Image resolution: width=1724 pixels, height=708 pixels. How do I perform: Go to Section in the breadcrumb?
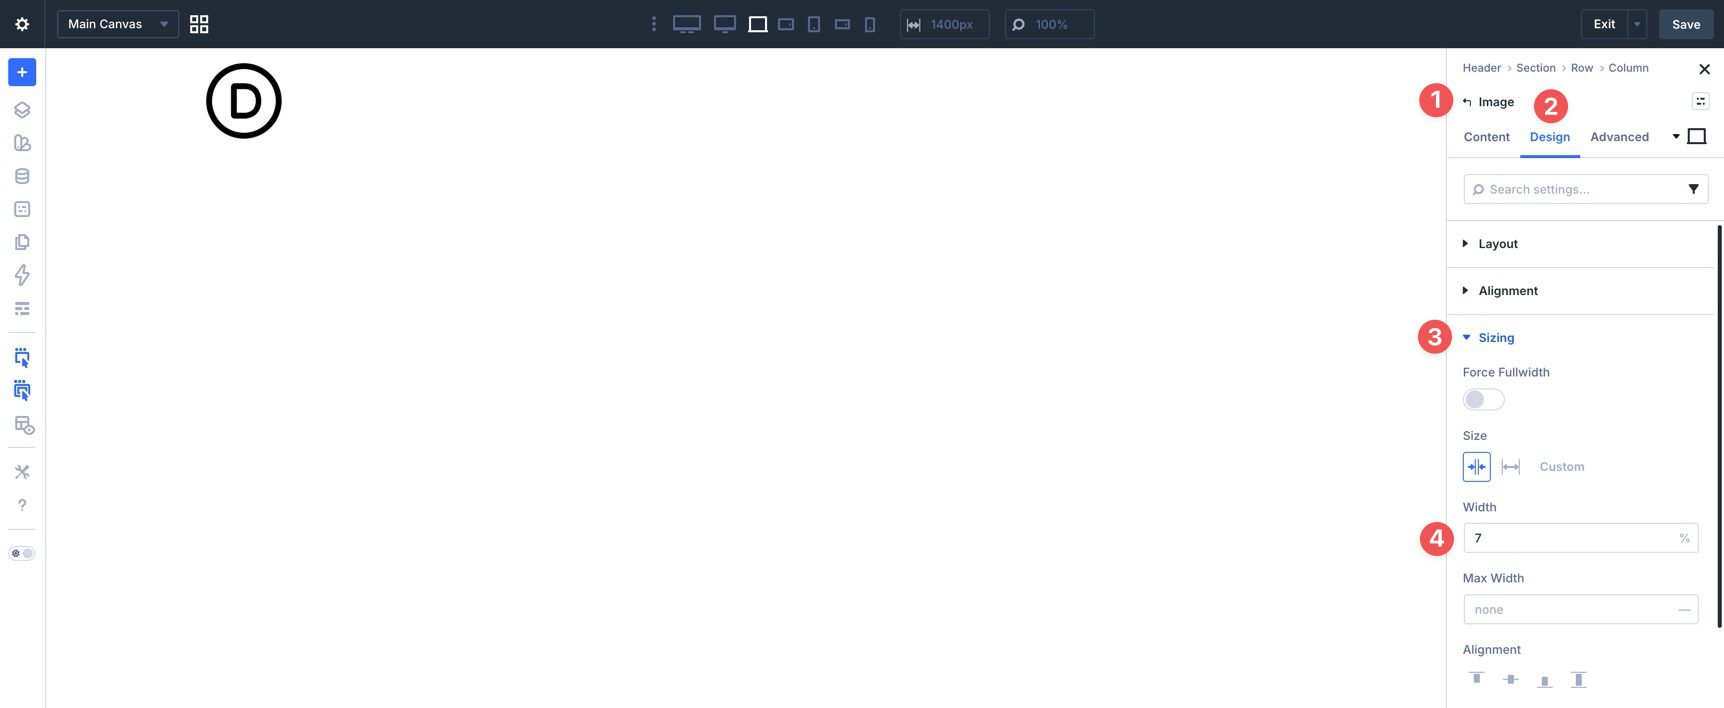[x=1535, y=68]
